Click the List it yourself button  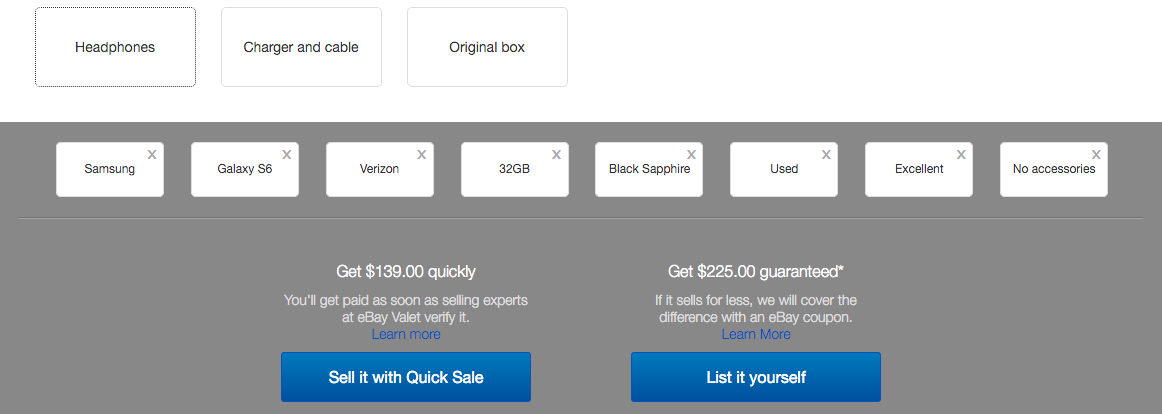(x=756, y=377)
